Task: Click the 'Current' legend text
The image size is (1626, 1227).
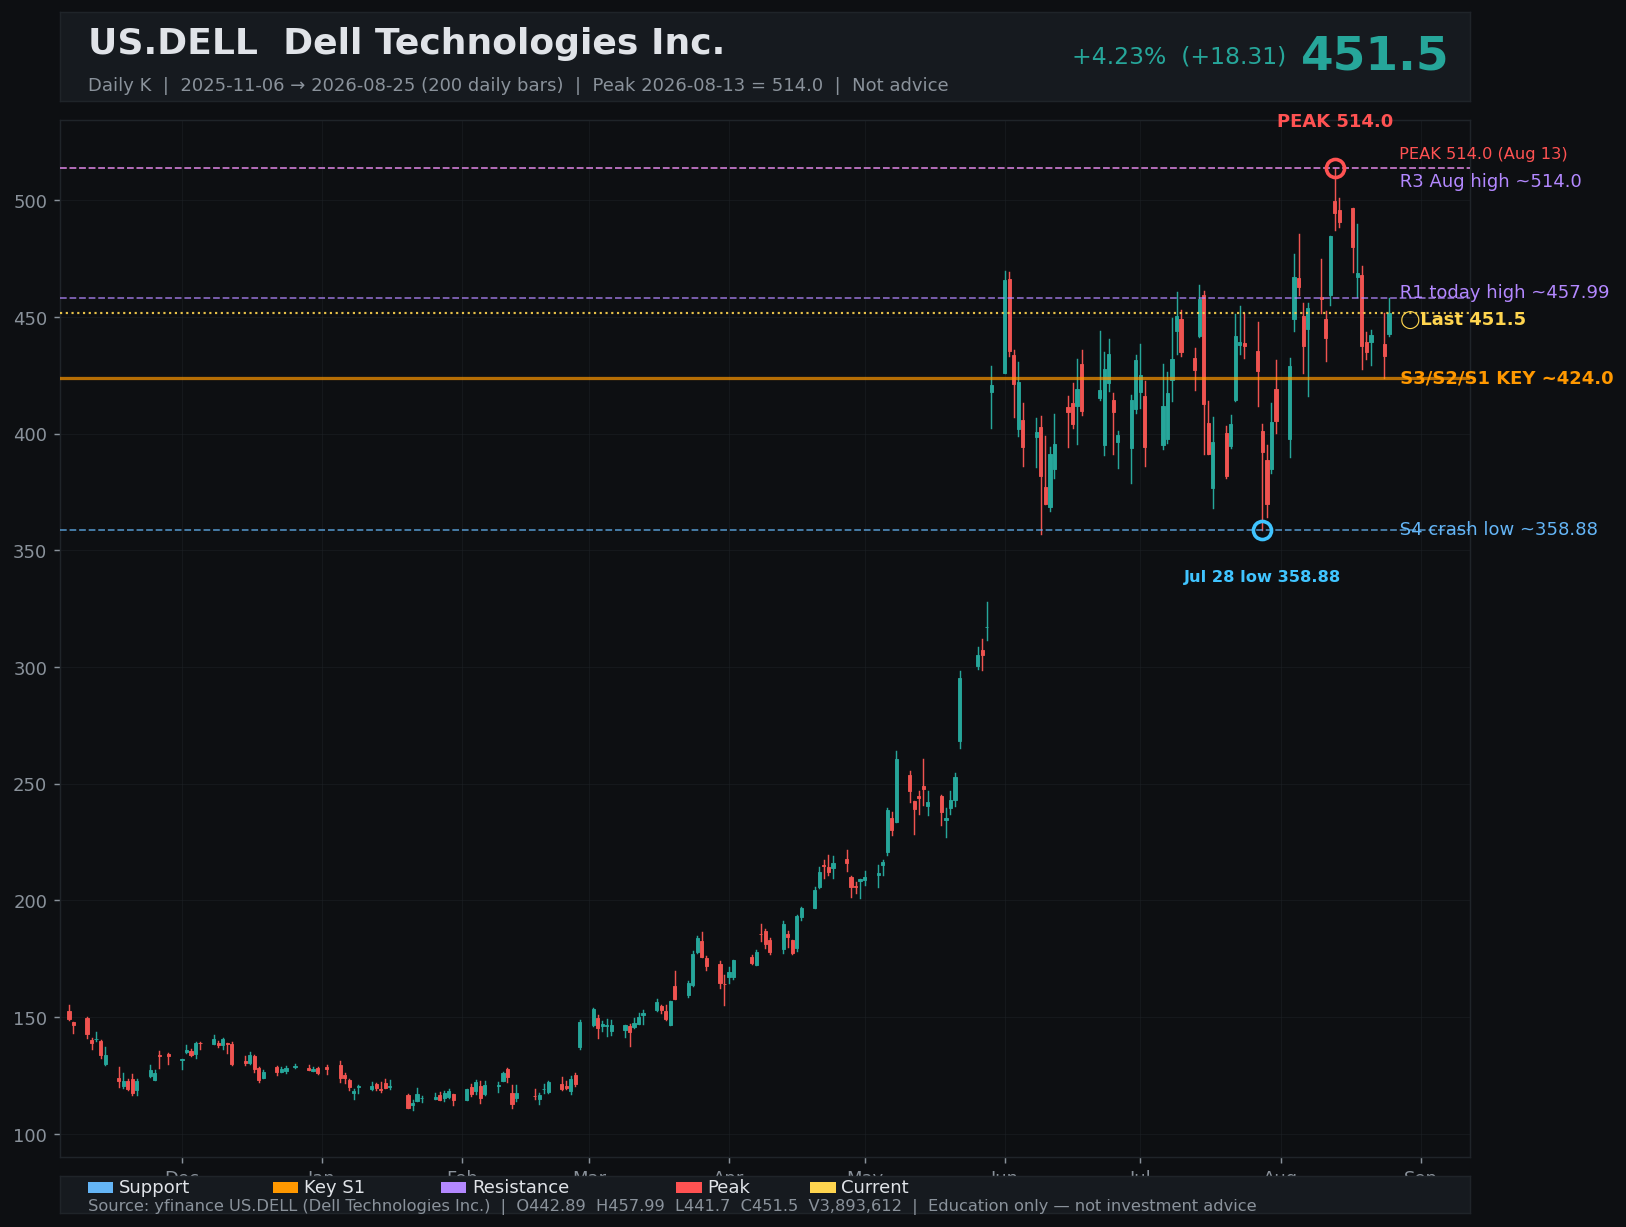Action: click(x=875, y=1187)
